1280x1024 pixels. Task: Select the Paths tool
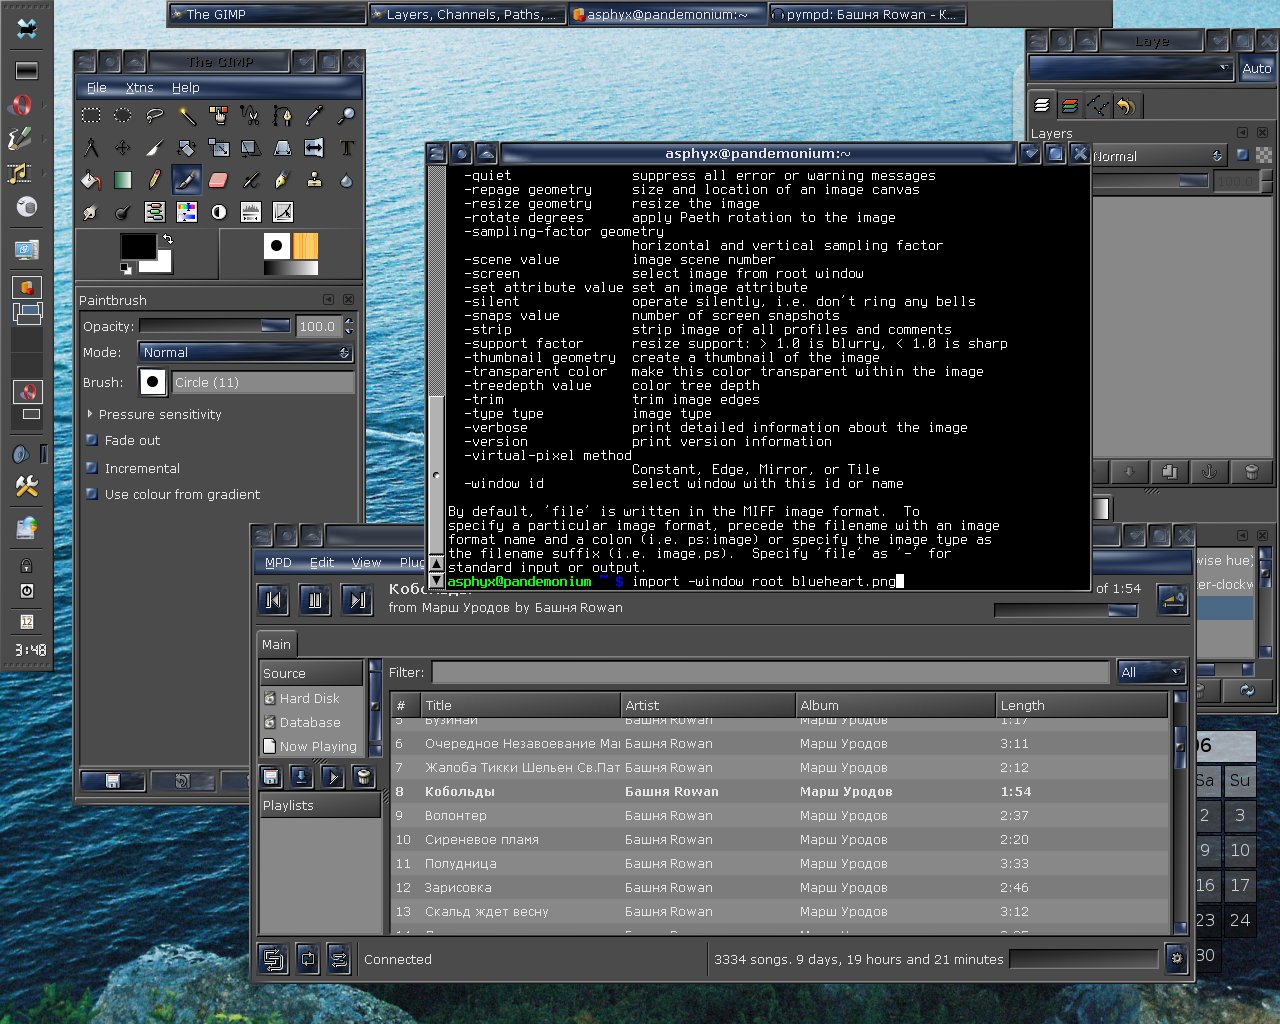[x=283, y=115]
